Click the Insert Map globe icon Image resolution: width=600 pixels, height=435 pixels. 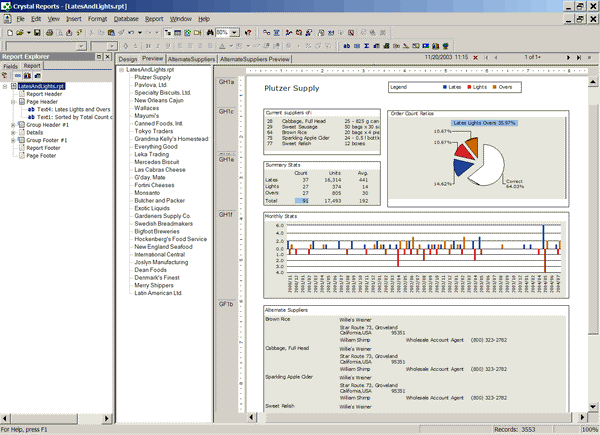pyautogui.click(x=445, y=46)
